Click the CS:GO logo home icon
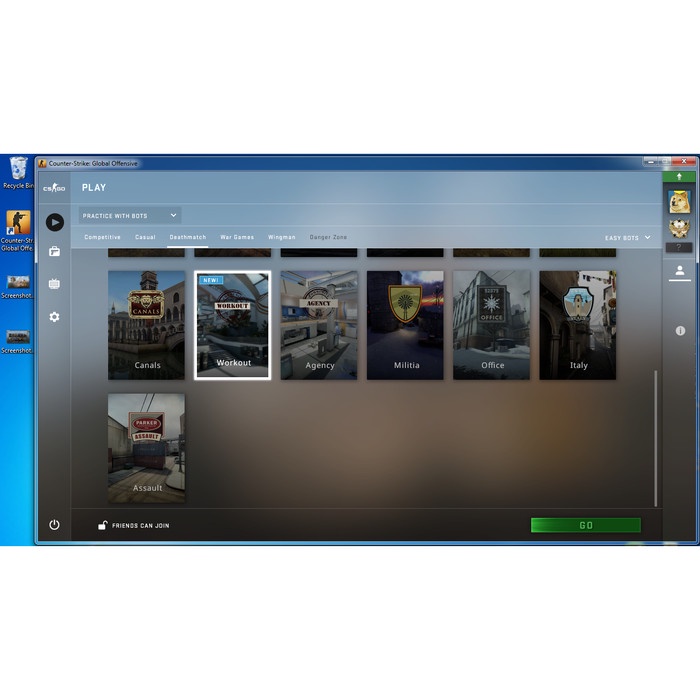 pyautogui.click(x=54, y=188)
